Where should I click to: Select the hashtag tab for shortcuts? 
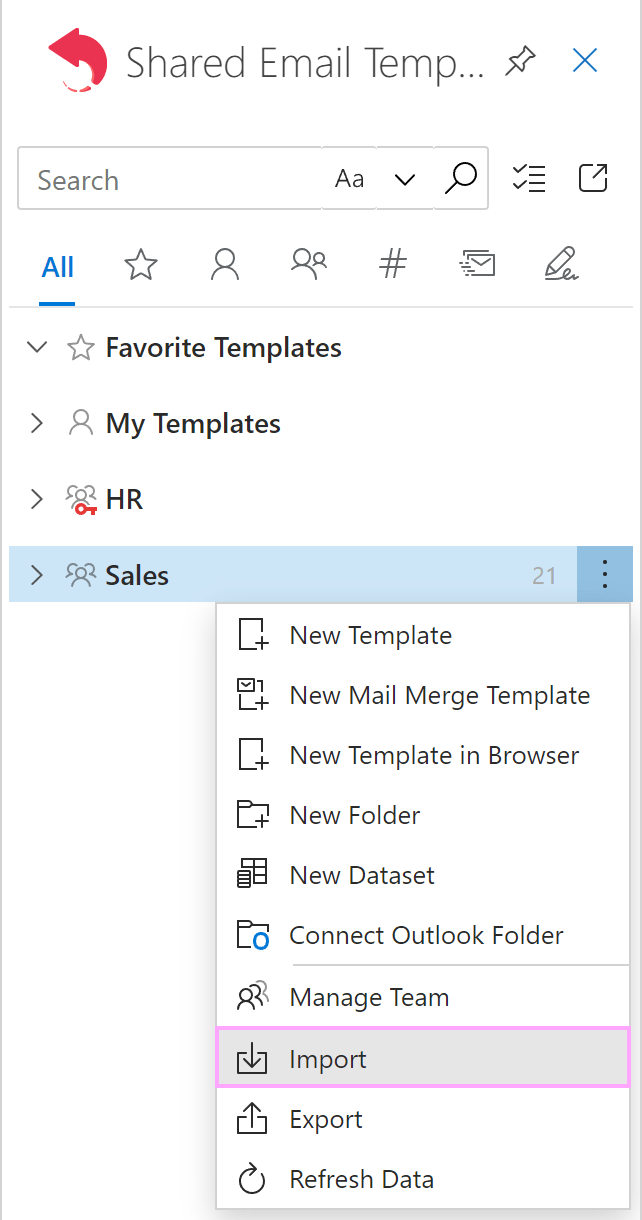pyautogui.click(x=392, y=264)
